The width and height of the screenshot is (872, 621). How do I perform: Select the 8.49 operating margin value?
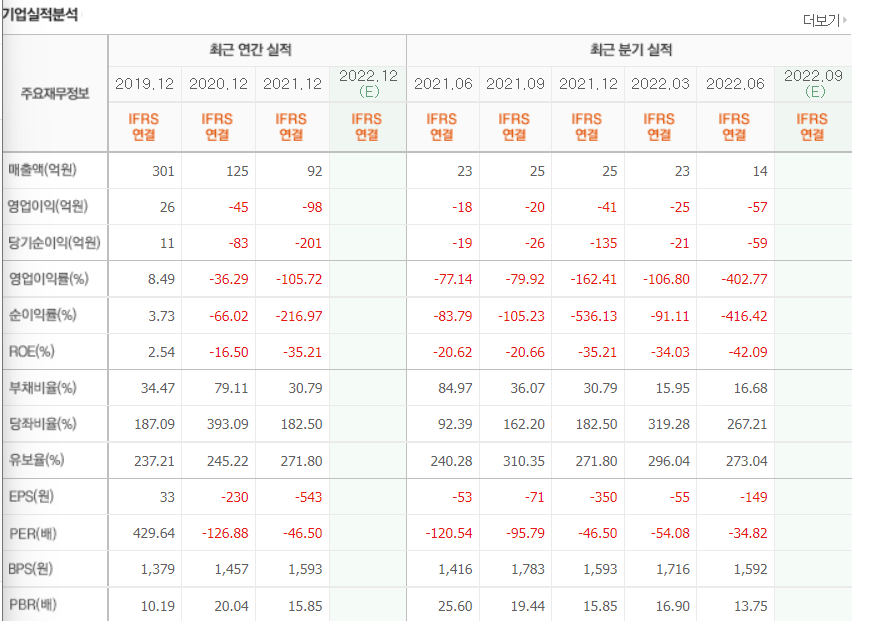(161, 279)
